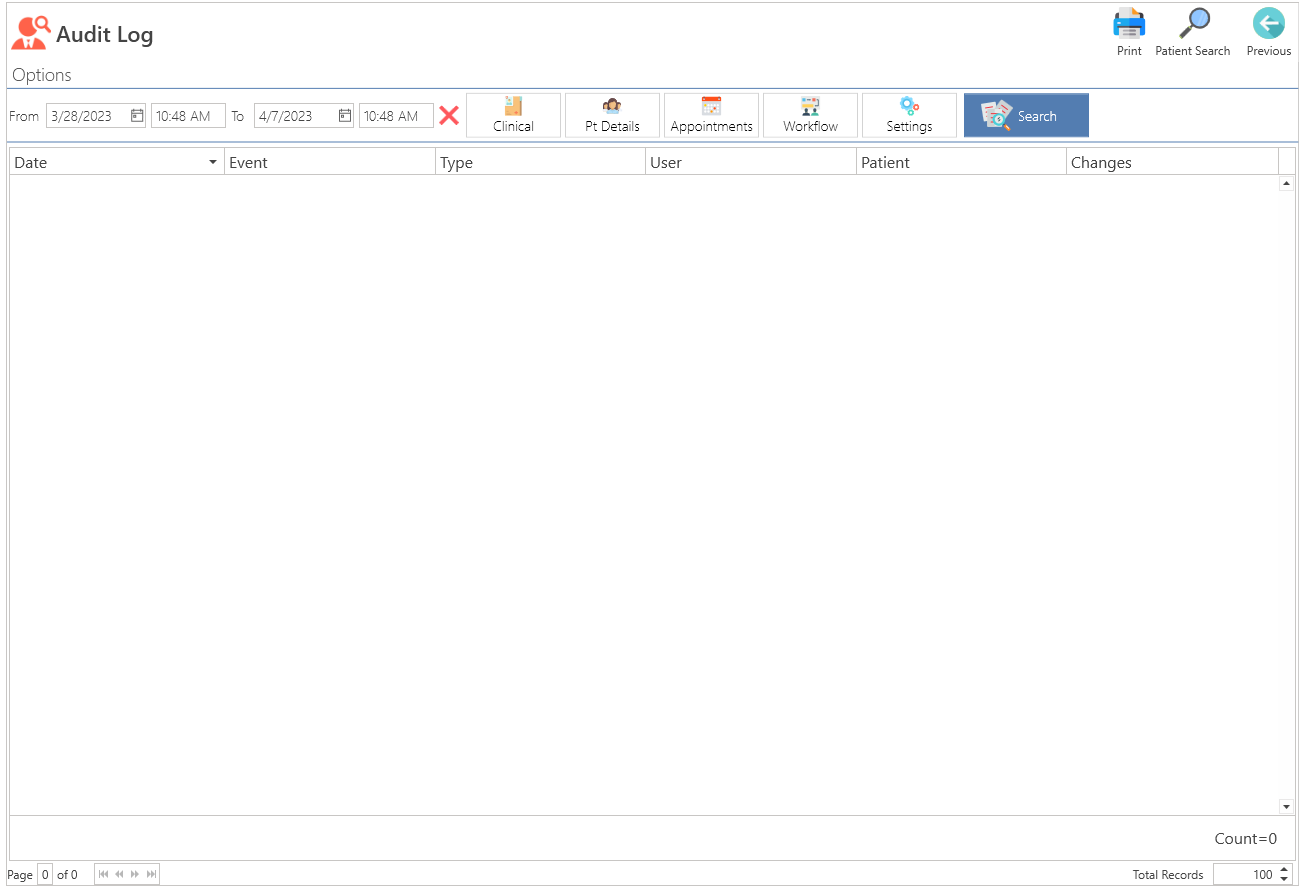The image size is (1308, 892).
Task: Open Patient Search magnifier icon
Action: coord(1193,23)
